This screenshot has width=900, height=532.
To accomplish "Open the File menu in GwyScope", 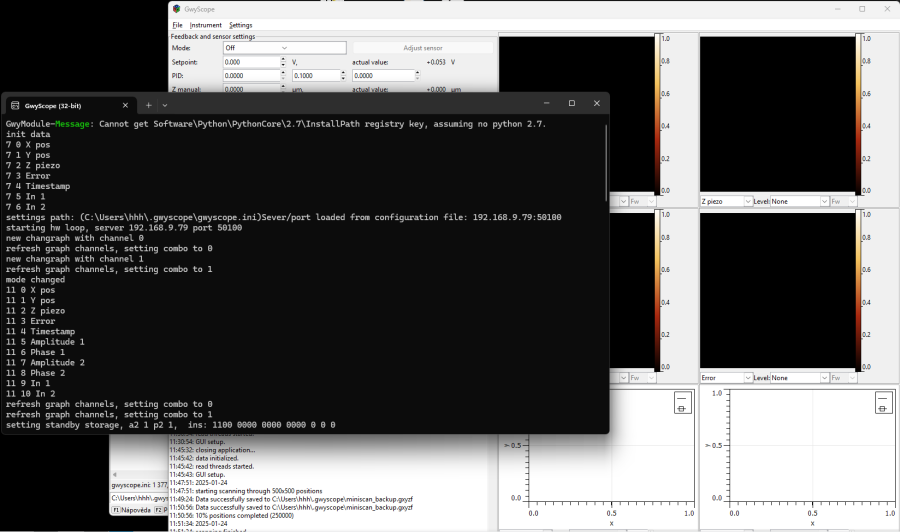I will 177,25.
